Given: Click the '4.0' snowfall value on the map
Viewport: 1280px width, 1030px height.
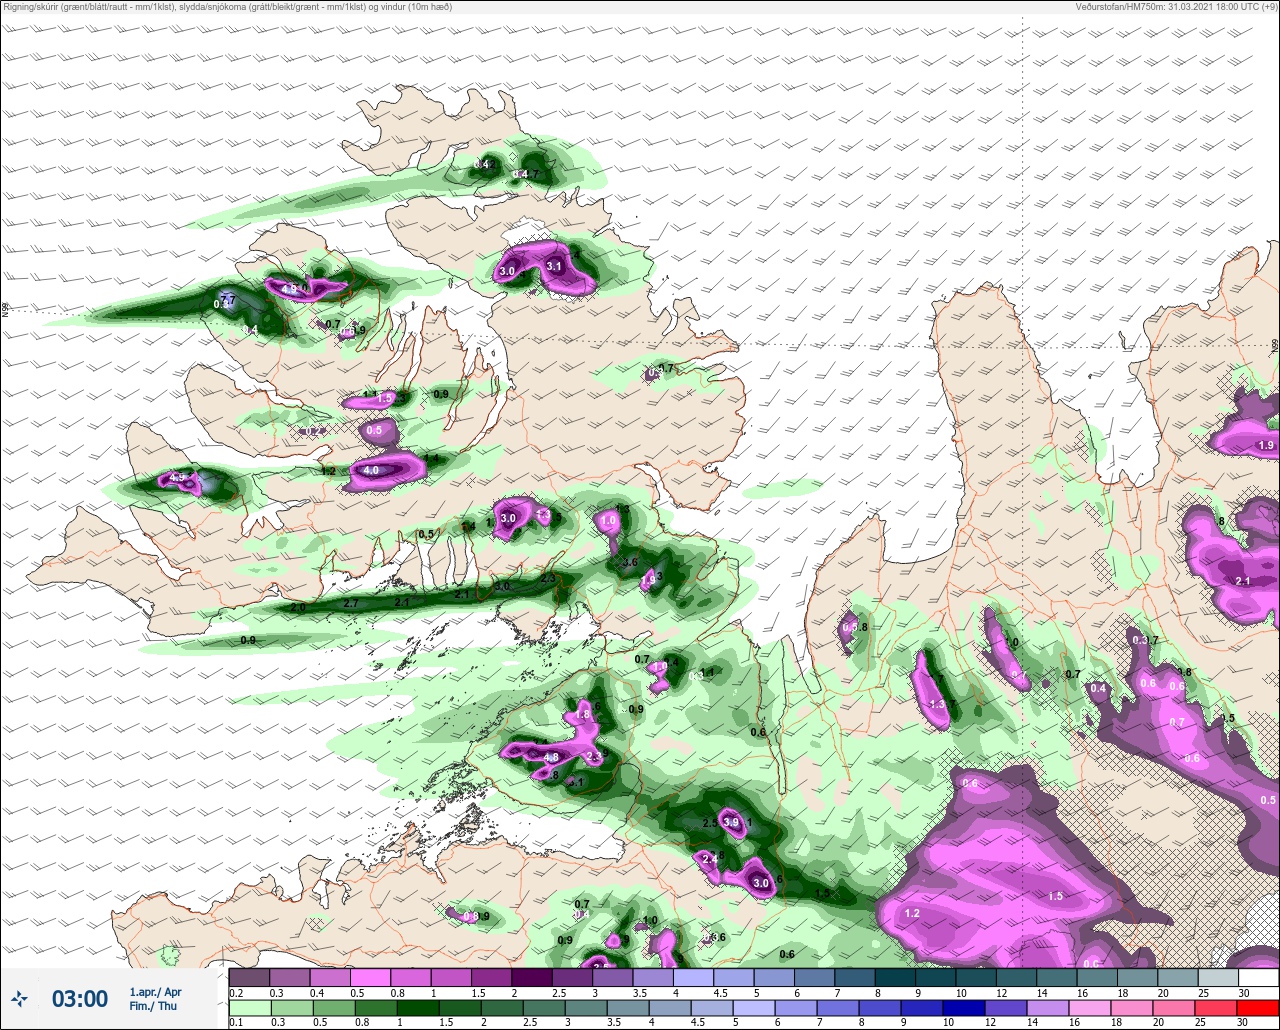Looking at the screenshot, I should 371,470.
